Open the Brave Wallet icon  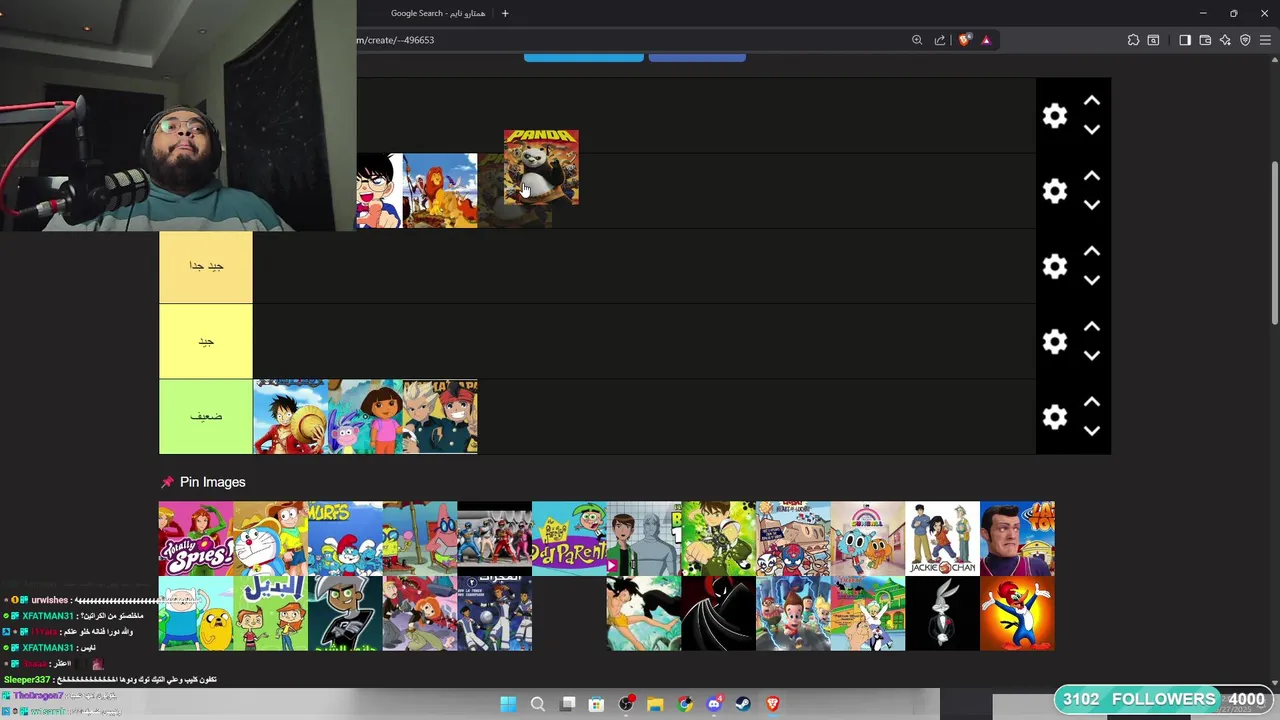1205,40
